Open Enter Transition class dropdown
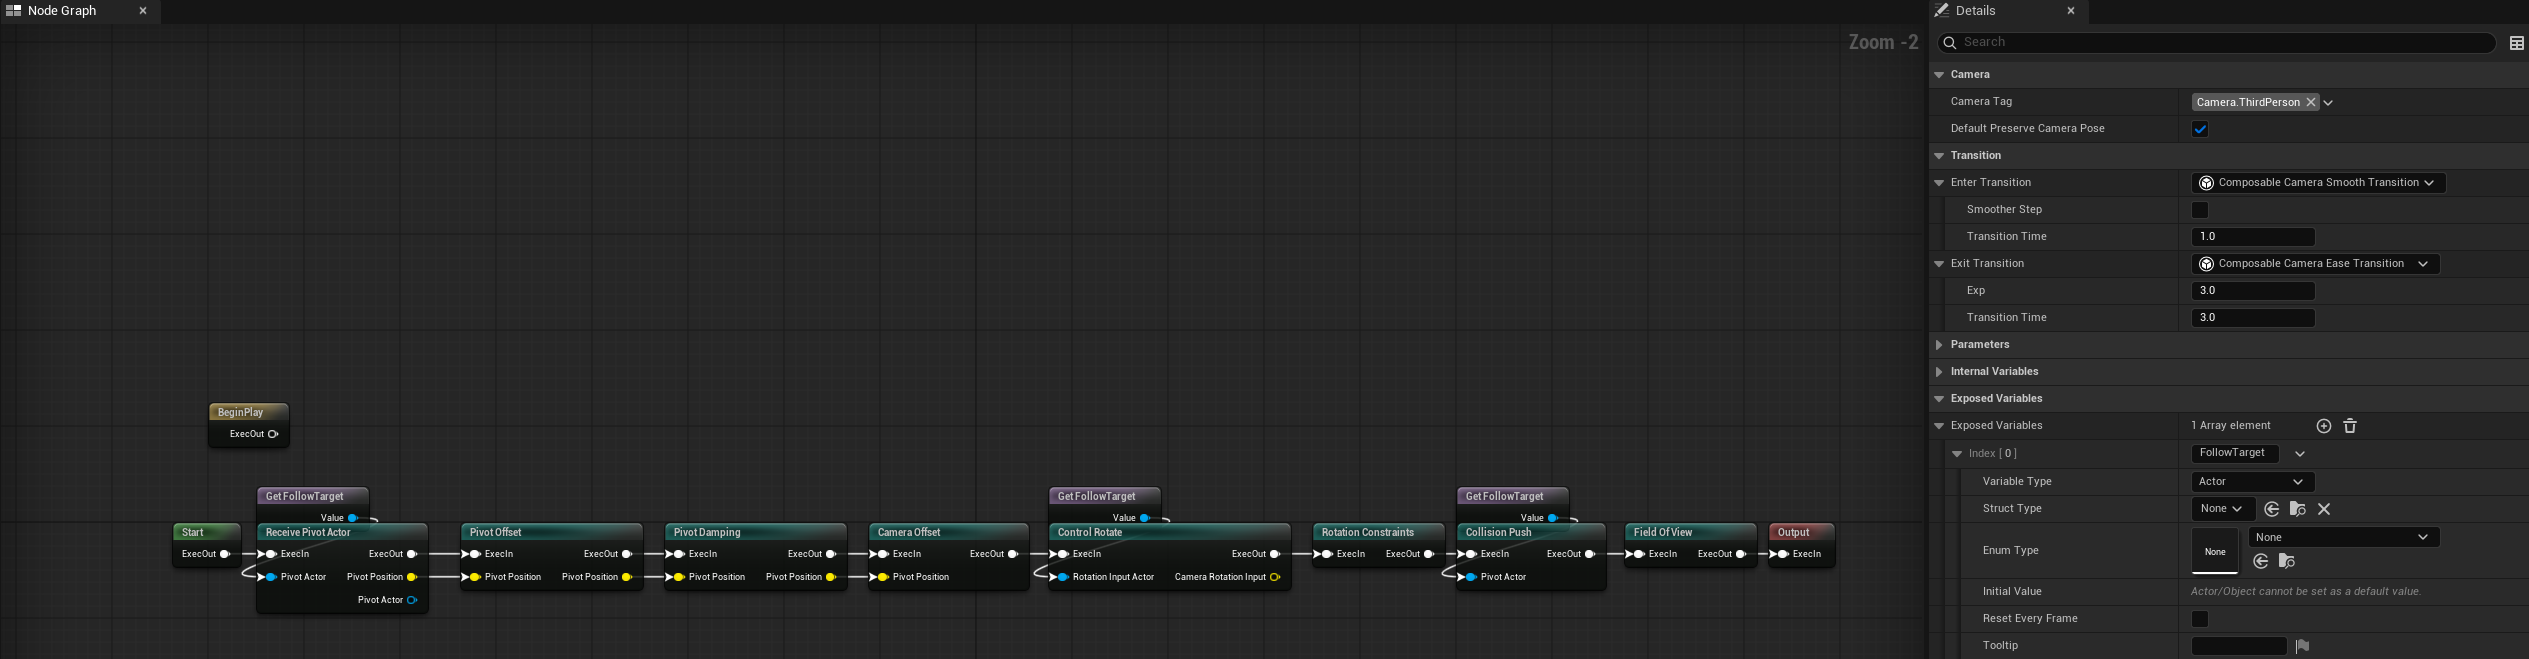Image resolution: width=2529 pixels, height=659 pixels. tap(2317, 183)
